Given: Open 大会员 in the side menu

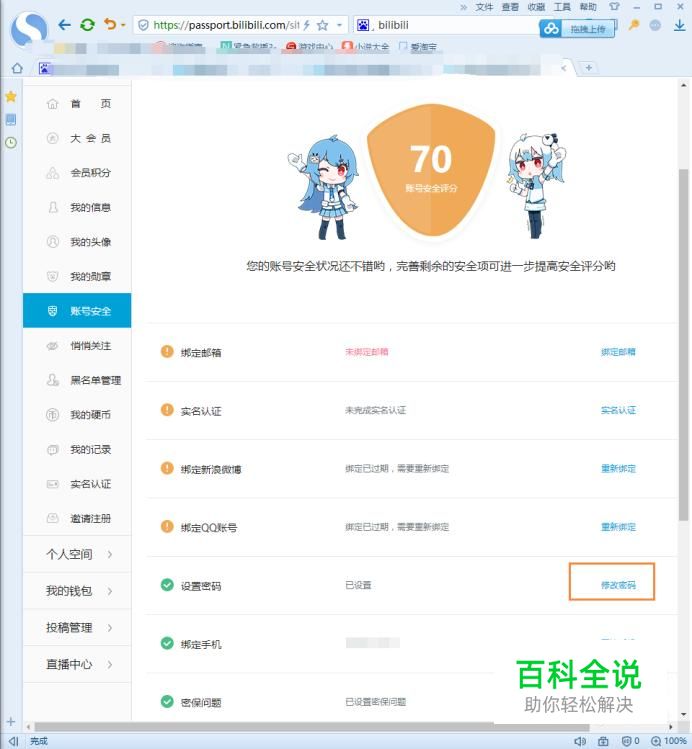Looking at the screenshot, I should tap(77, 138).
